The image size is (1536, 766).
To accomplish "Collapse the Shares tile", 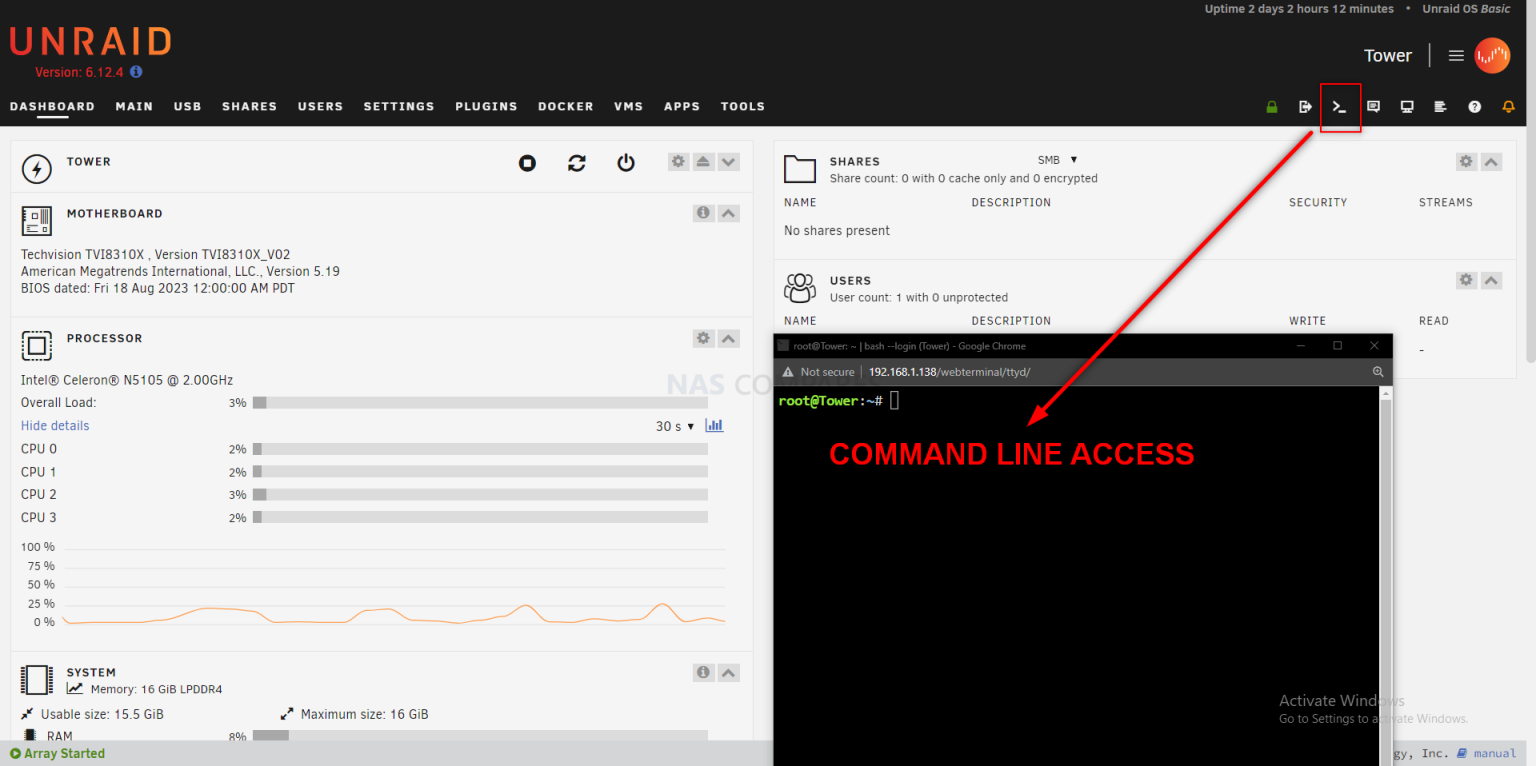I will [1491, 161].
